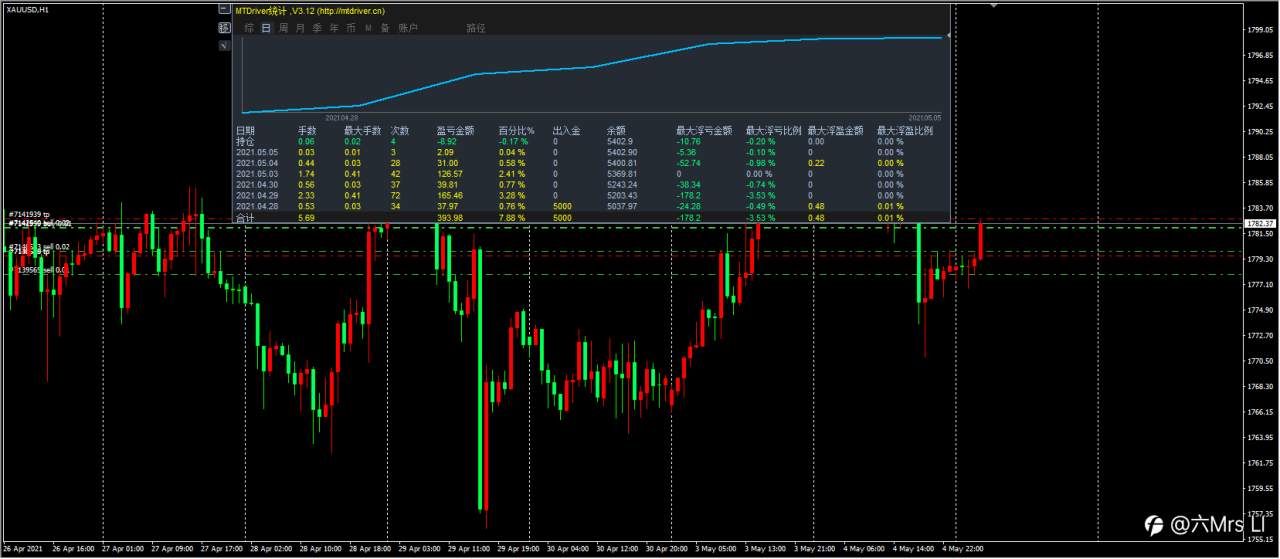Click the XAUUSD,H1 chart symbol label
The height and width of the screenshot is (559, 1280).
pos(28,9)
